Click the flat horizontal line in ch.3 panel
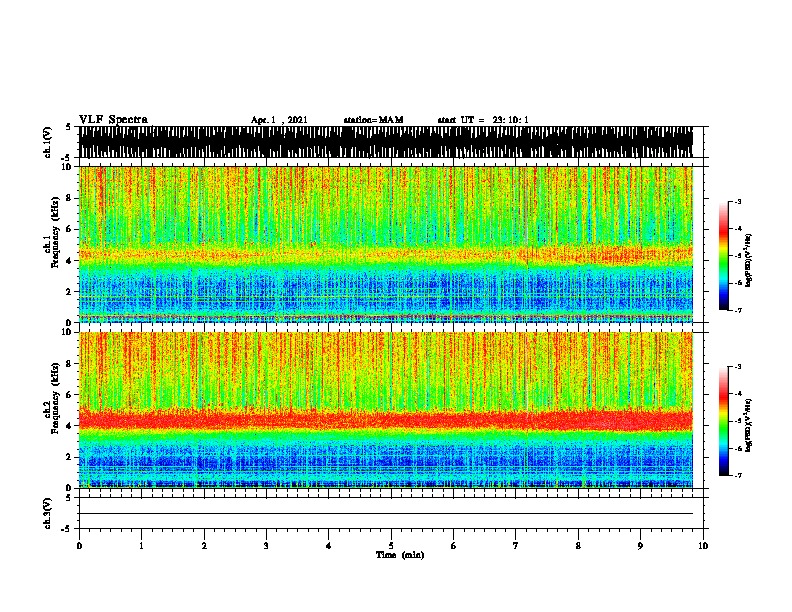Screen dimensions: 792x612 (x=386, y=514)
